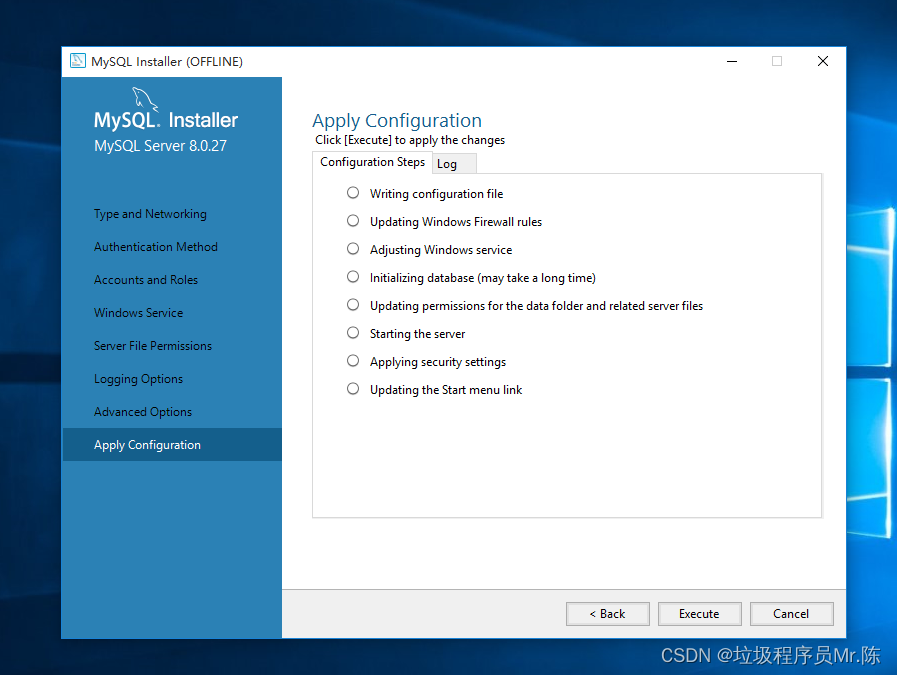This screenshot has height=675, width=897.
Task: Click the Execute button
Action: point(699,614)
